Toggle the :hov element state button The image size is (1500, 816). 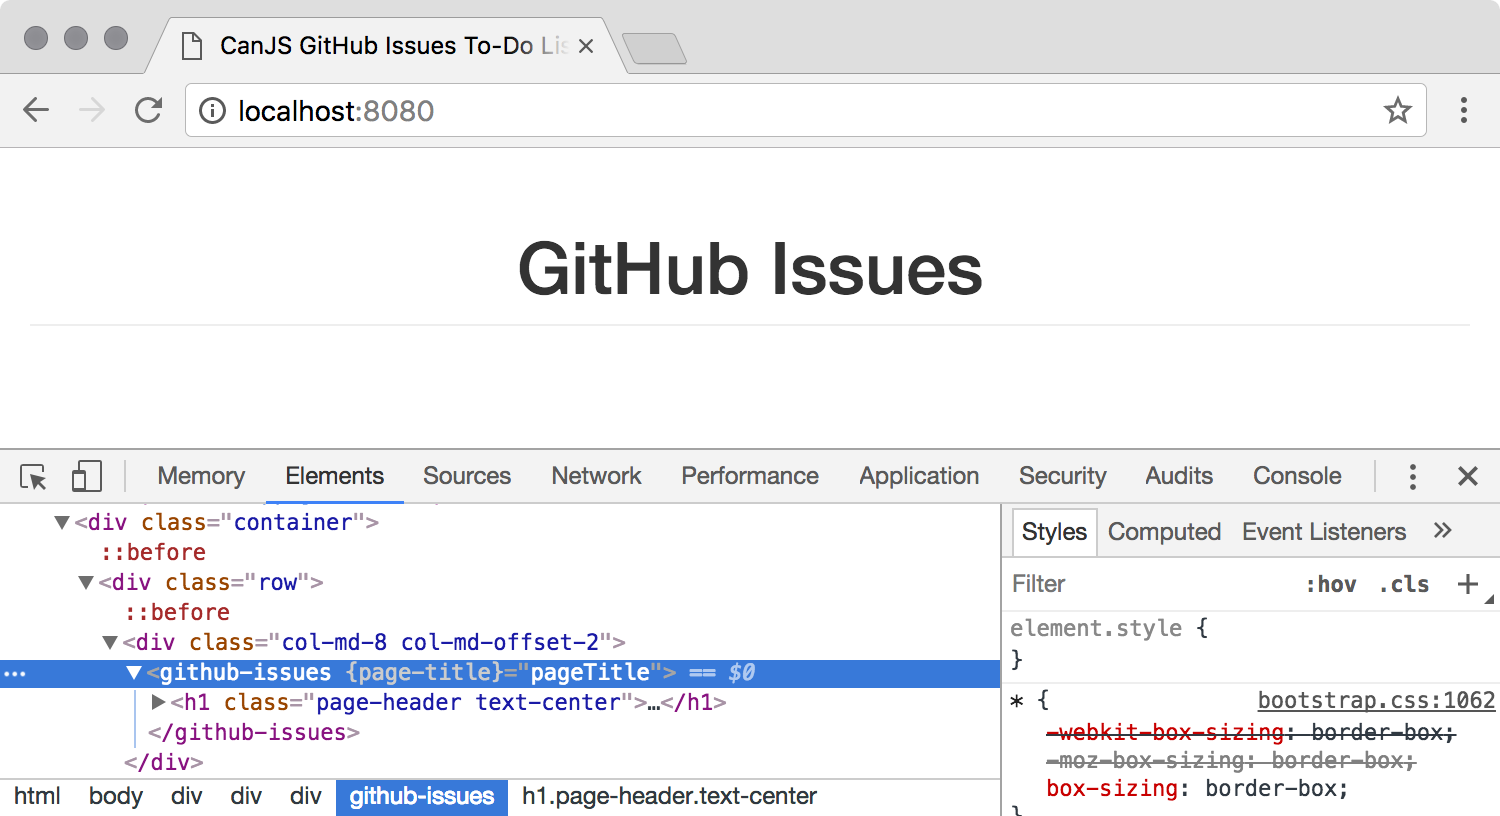point(1331,585)
